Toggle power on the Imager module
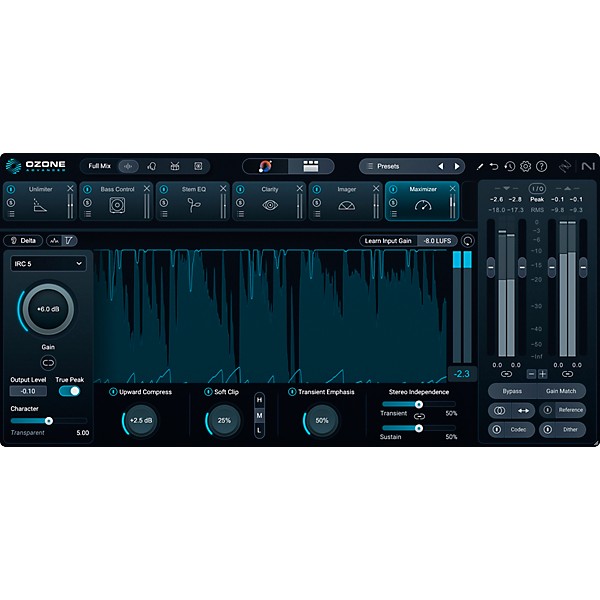 tap(317, 189)
